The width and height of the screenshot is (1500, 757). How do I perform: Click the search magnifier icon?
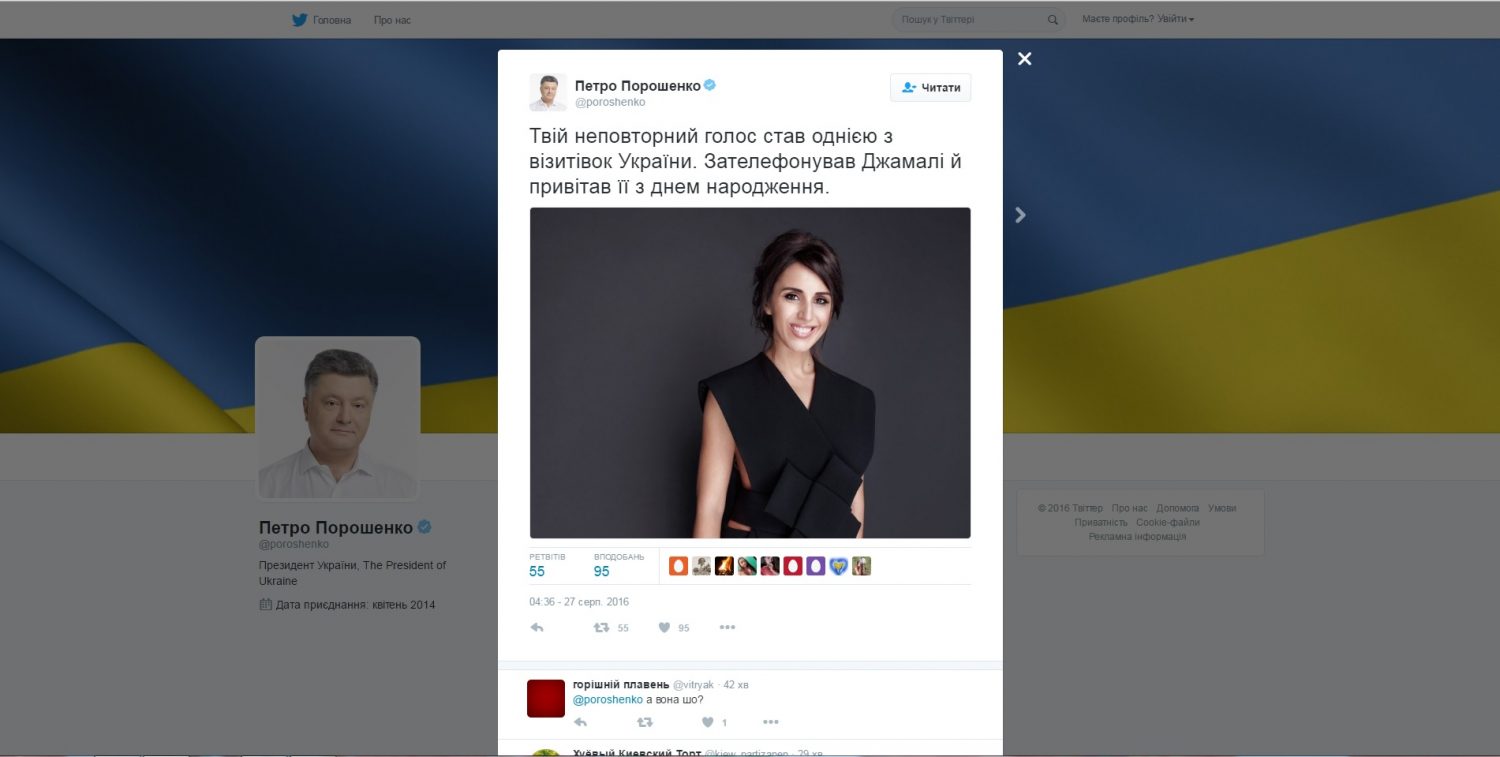[x=1052, y=19]
